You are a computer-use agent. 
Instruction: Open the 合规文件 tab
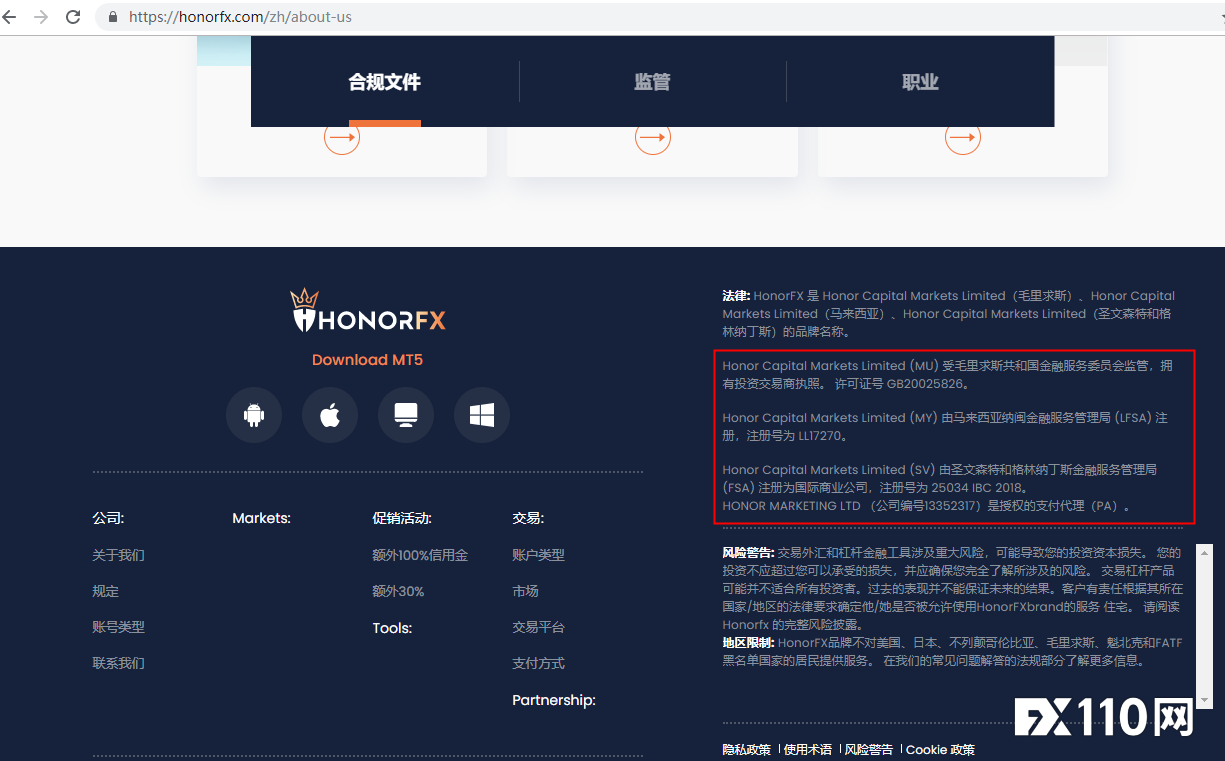385,82
